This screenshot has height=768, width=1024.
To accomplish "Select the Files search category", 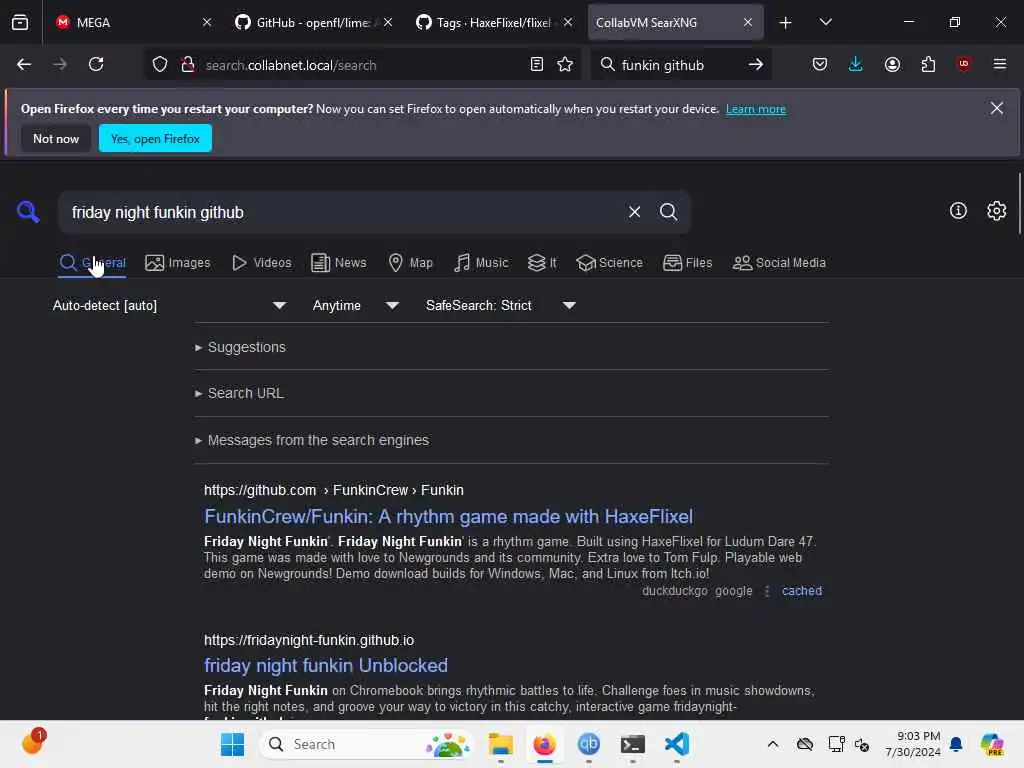I will 687,263.
